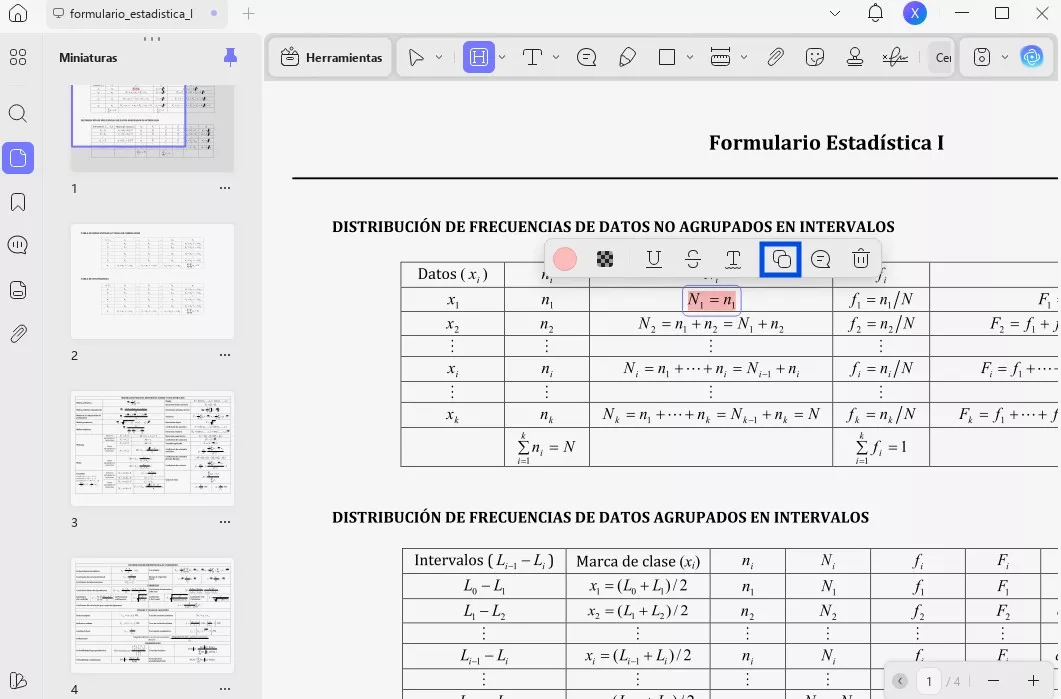Pick the red highlight color swatch

(565, 259)
